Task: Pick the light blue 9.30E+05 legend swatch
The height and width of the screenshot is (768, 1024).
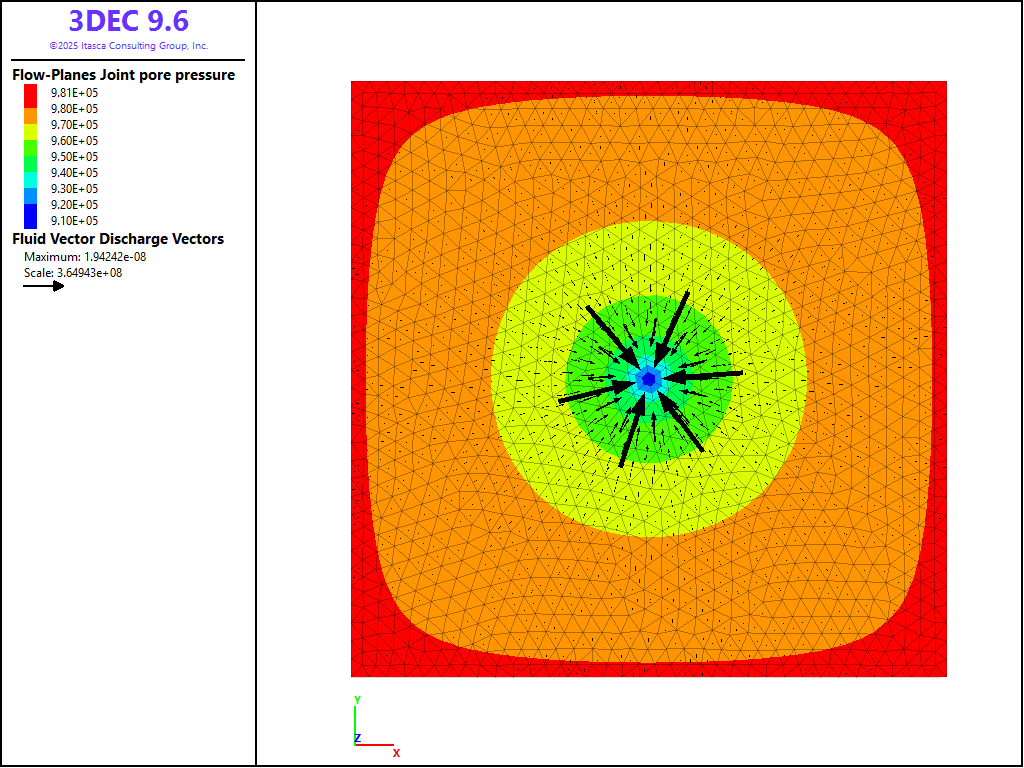Action: [x=30, y=189]
